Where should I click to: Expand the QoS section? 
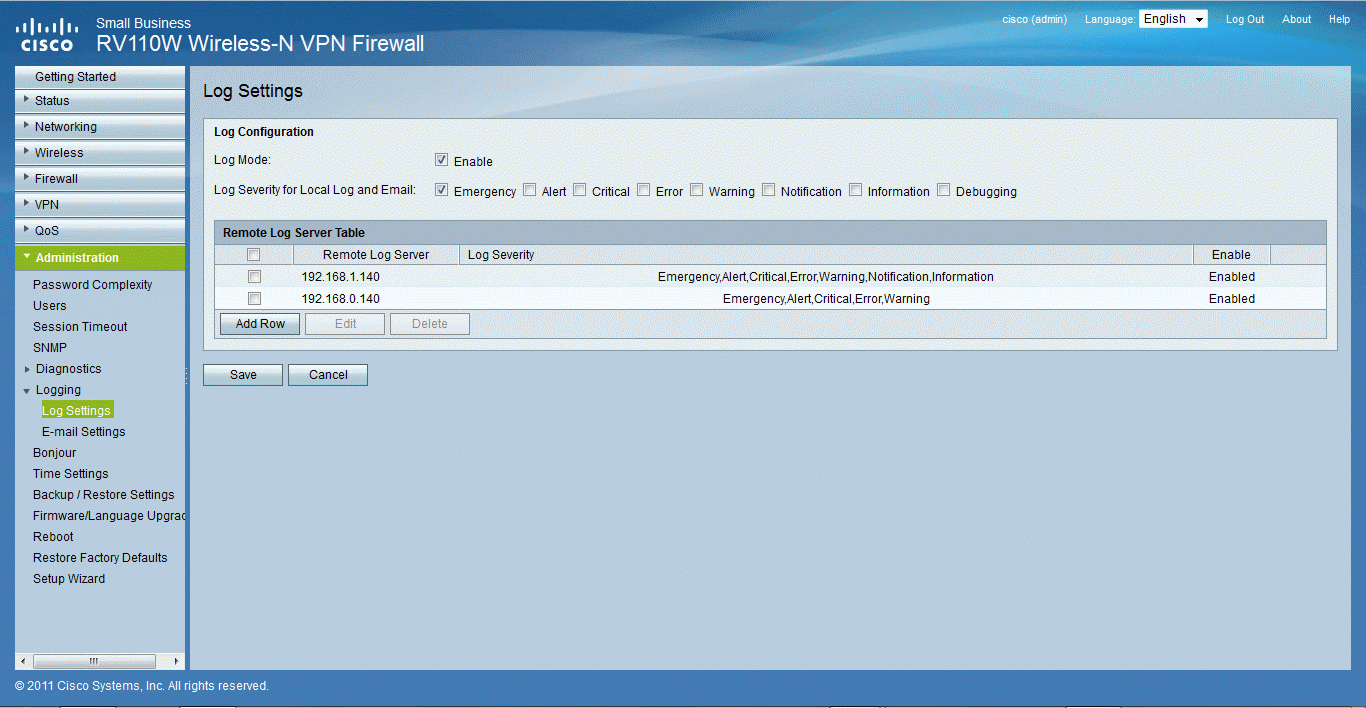pyautogui.click(x=100, y=231)
